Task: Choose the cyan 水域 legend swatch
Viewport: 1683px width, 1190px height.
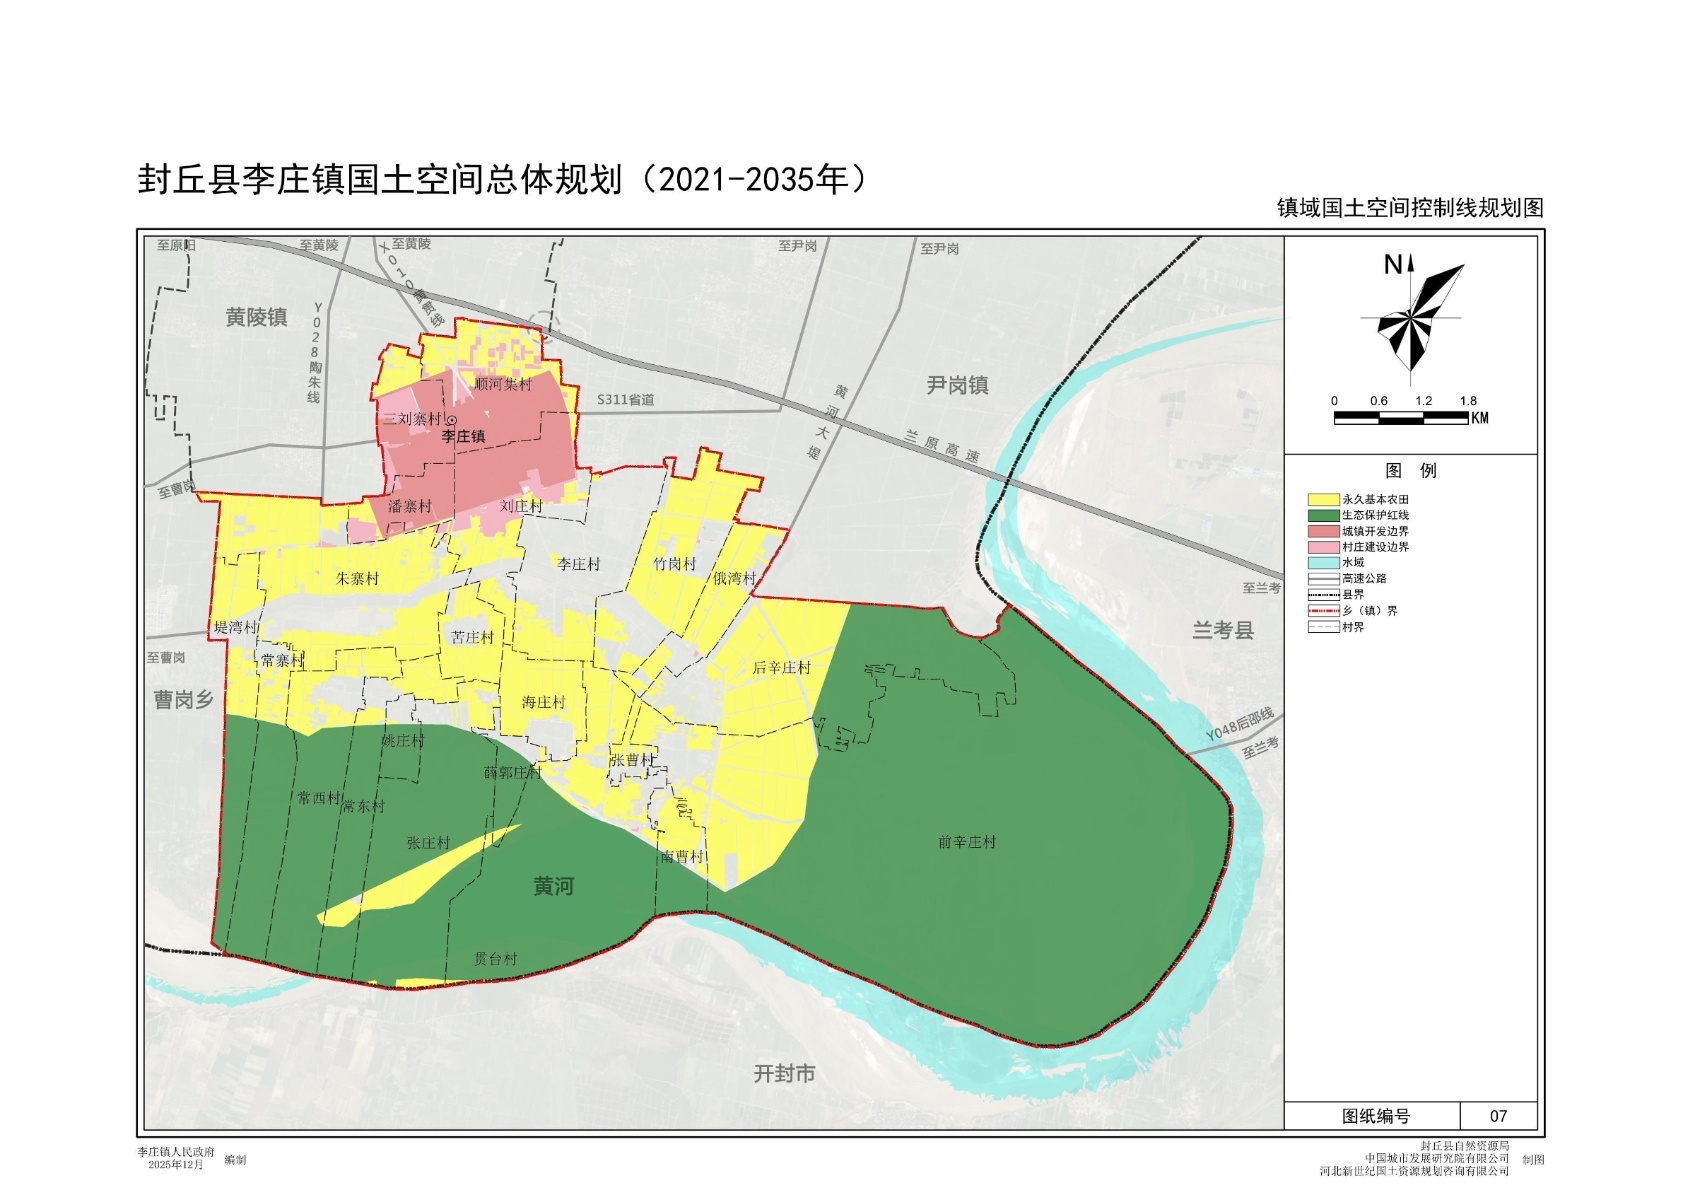Action: tap(1323, 563)
